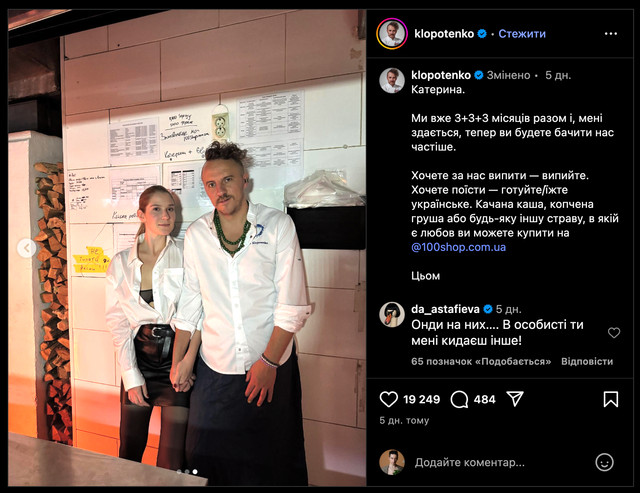Save the post with the bookmark icon
640x493 pixels.
tap(611, 399)
